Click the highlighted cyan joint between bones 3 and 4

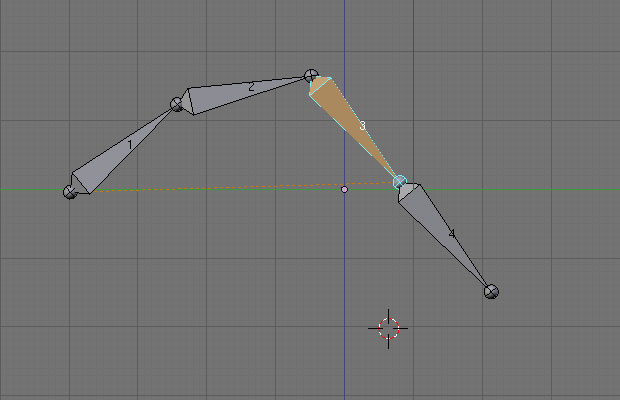click(400, 182)
